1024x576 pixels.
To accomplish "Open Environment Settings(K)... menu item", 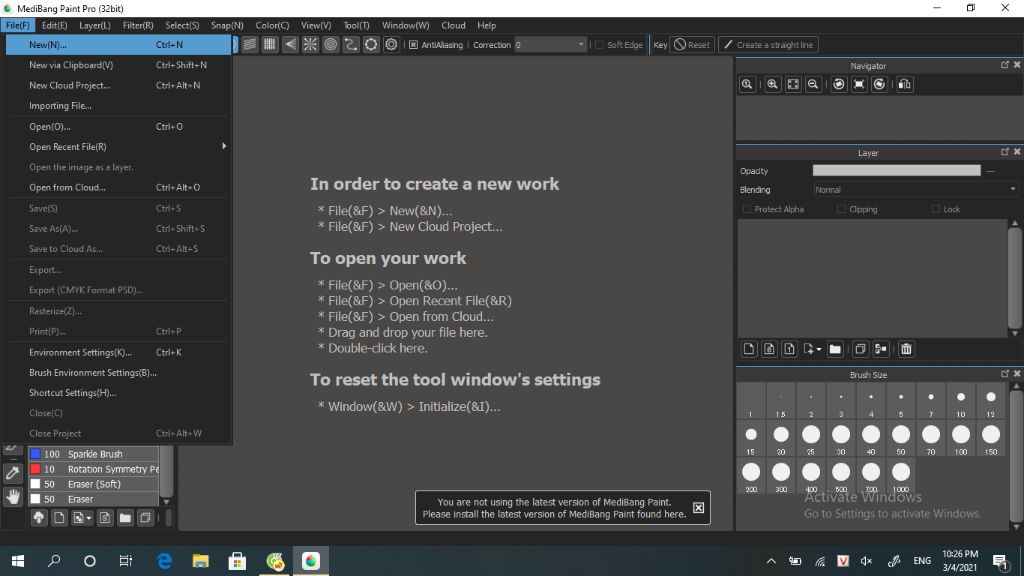I will click(x=119, y=352).
